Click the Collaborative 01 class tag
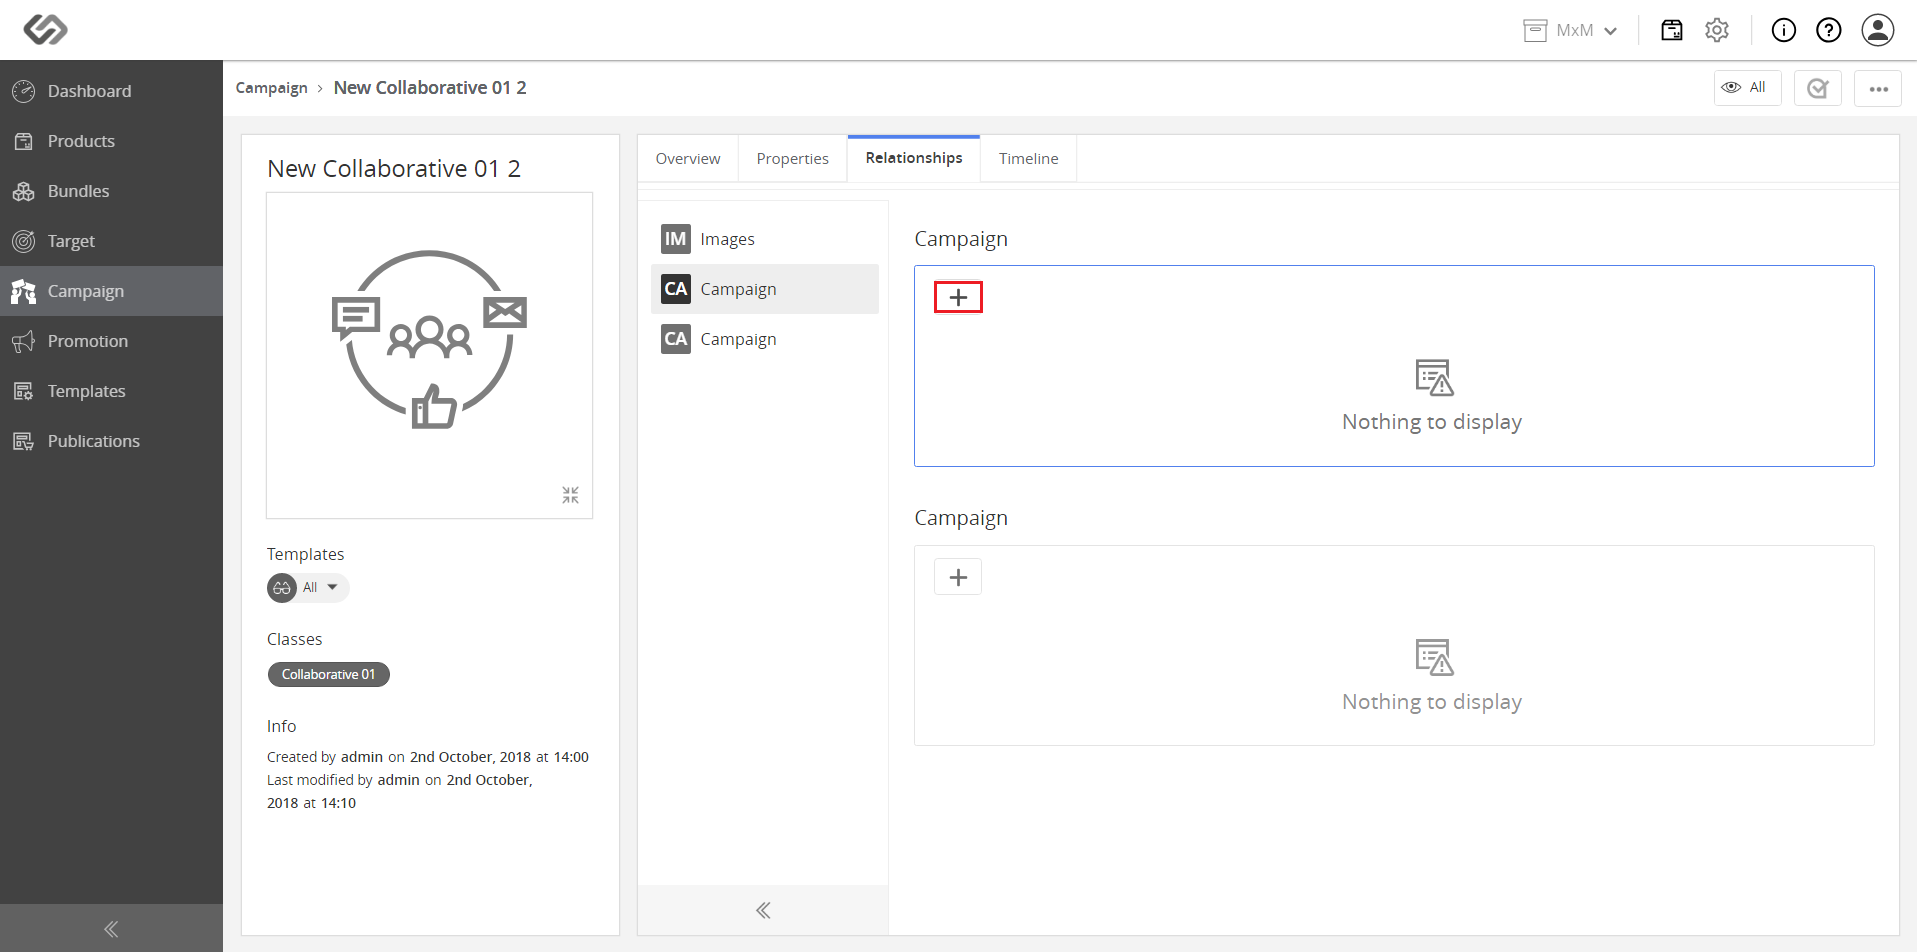The image size is (1917, 952). pyautogui.click(x=329, y=675)
